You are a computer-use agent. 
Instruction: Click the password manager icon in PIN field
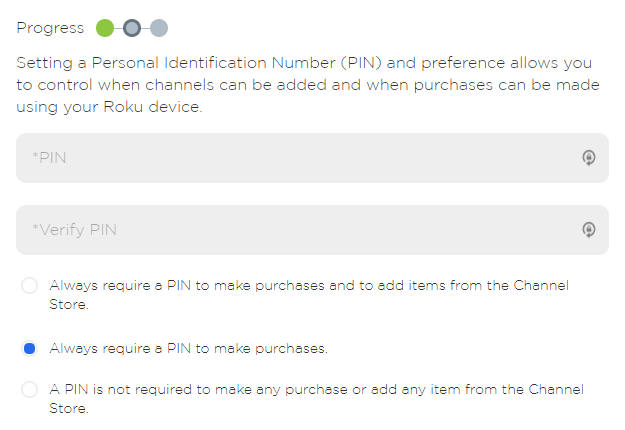point(589,157)
